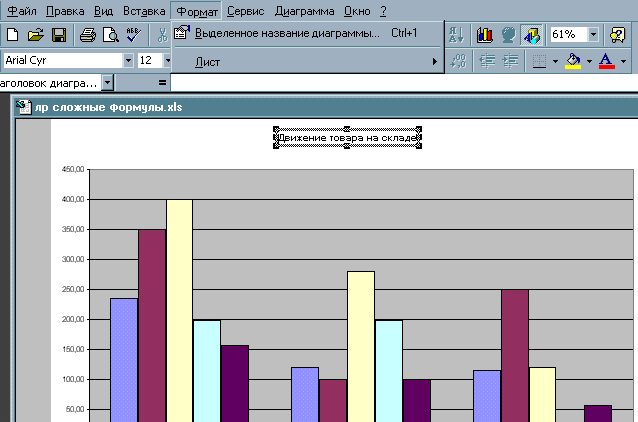This screenshot has height=422, width=638.
Task: Toggle the Drawing toolbar icon
Action: 532,35
